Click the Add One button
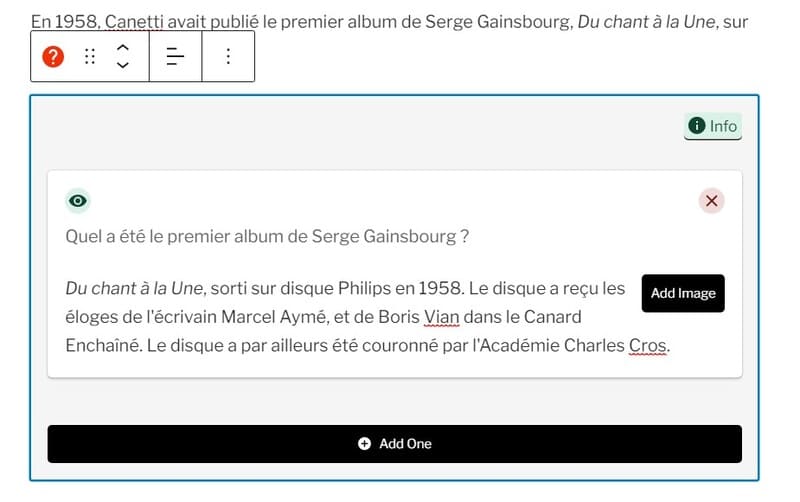Image resolution: width=800 pixels, height=502 pixels. 394,444
